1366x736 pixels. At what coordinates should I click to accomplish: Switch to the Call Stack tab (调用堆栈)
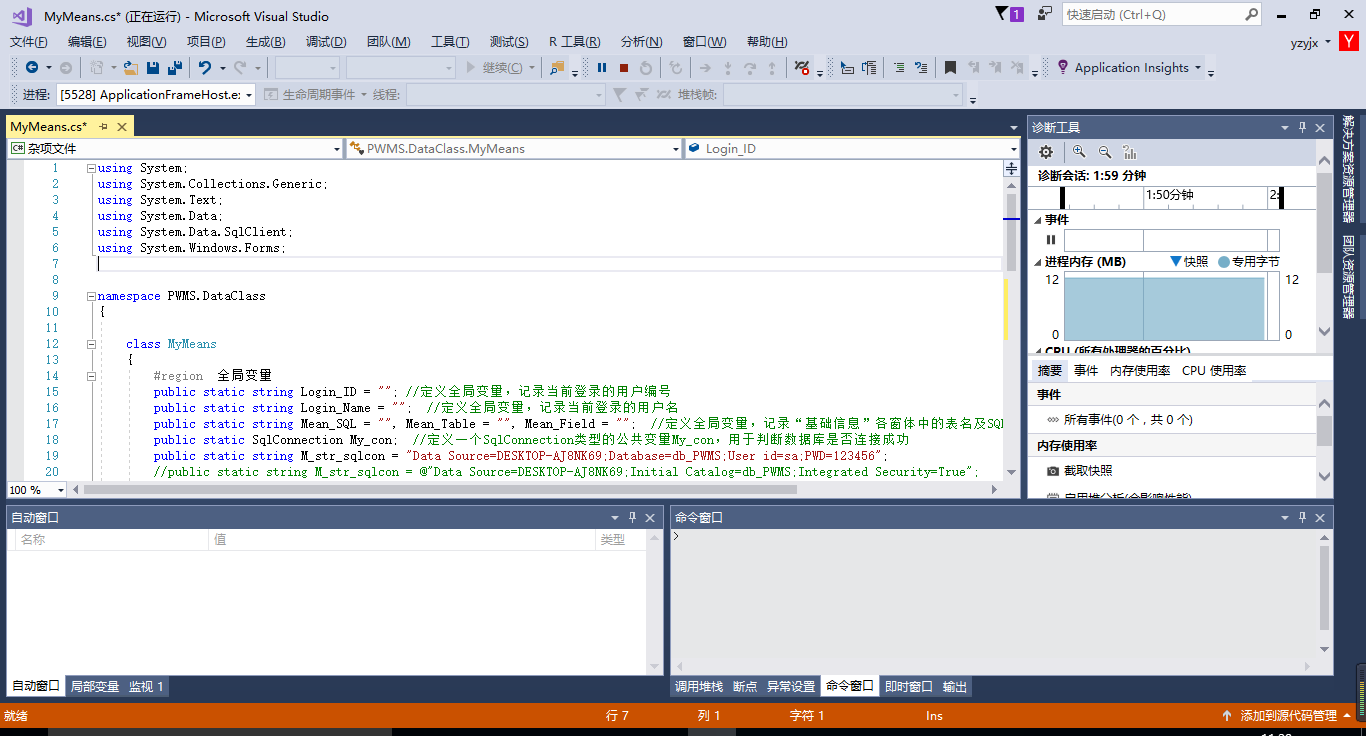[699, 686]
